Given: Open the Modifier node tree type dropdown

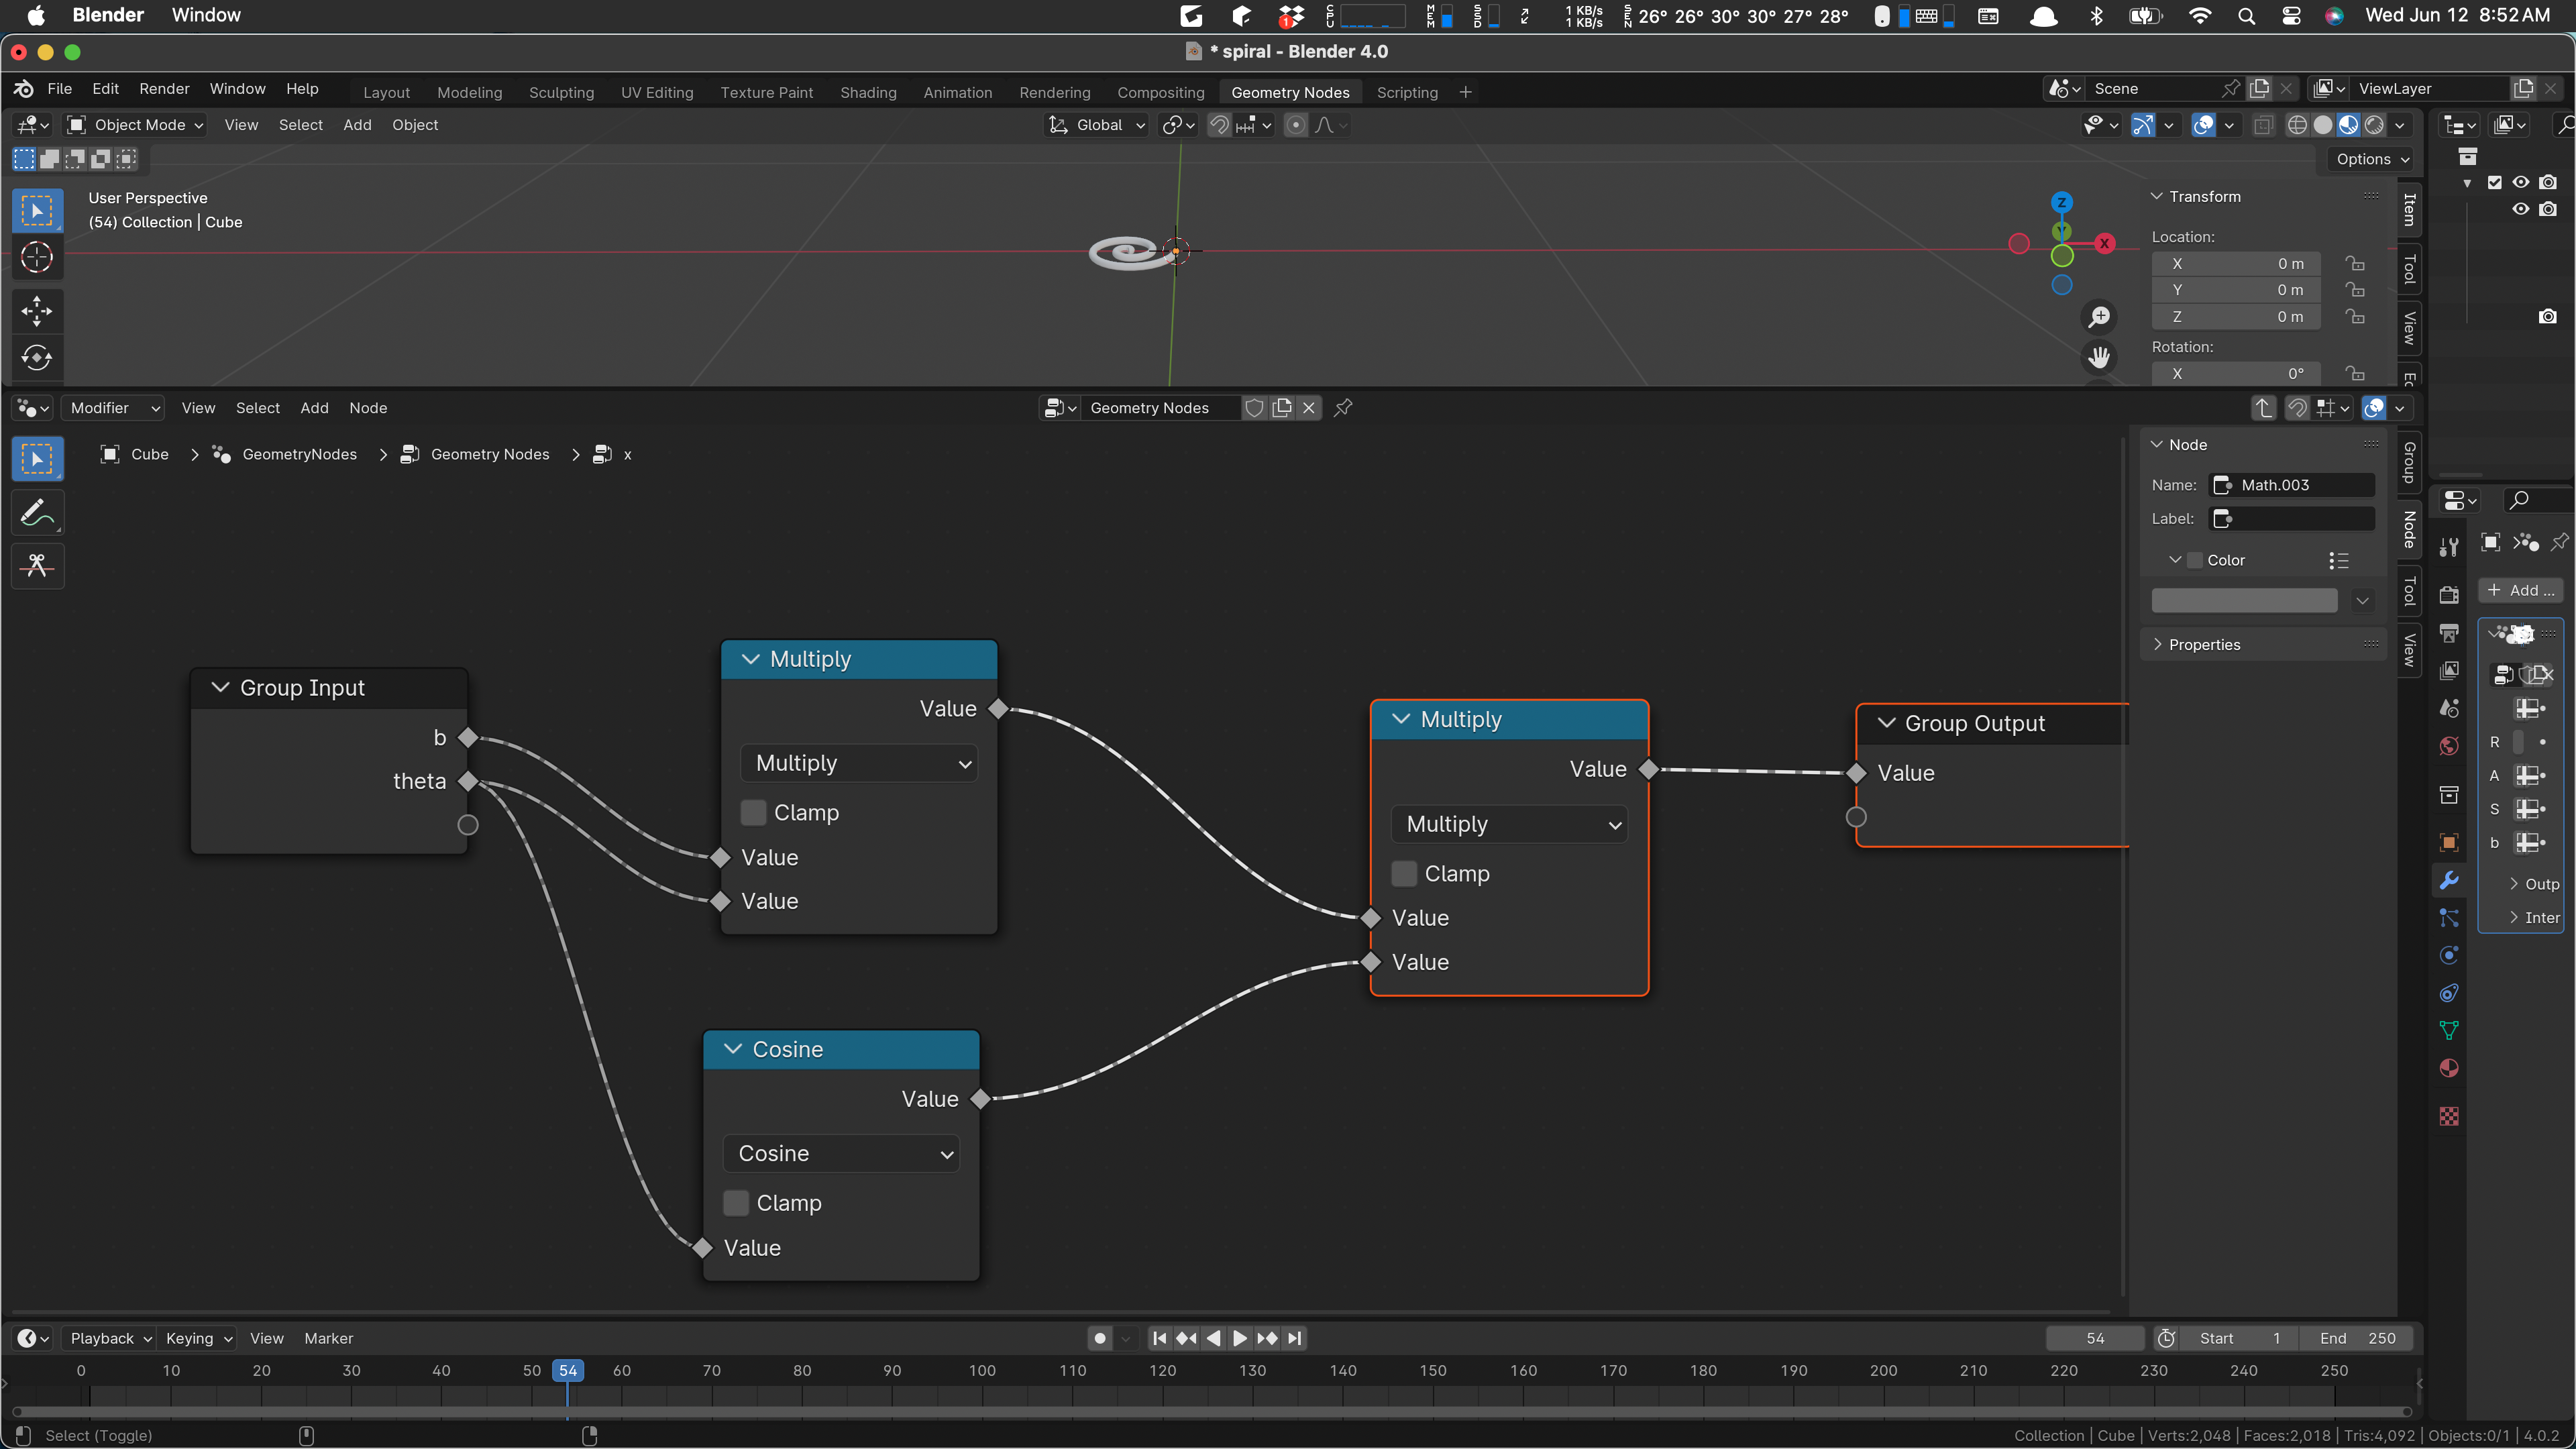Looking at the screenshot, I should tap(113, 408).
